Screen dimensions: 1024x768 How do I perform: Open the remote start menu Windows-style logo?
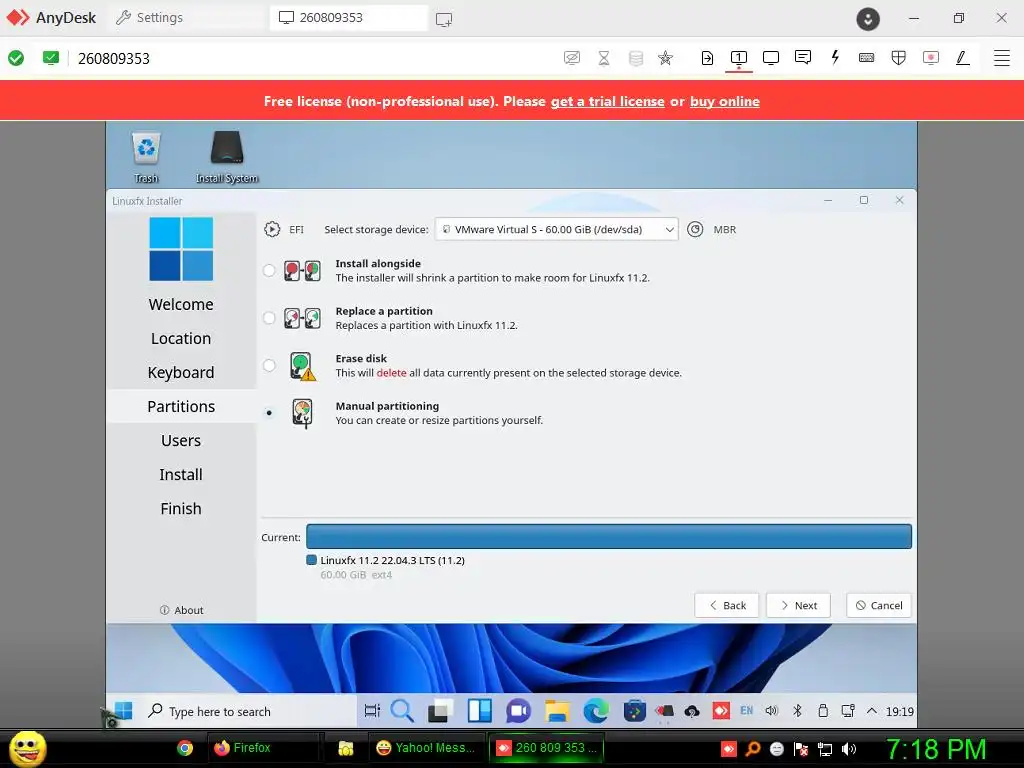pyautogui.click(x=123, y=711)
